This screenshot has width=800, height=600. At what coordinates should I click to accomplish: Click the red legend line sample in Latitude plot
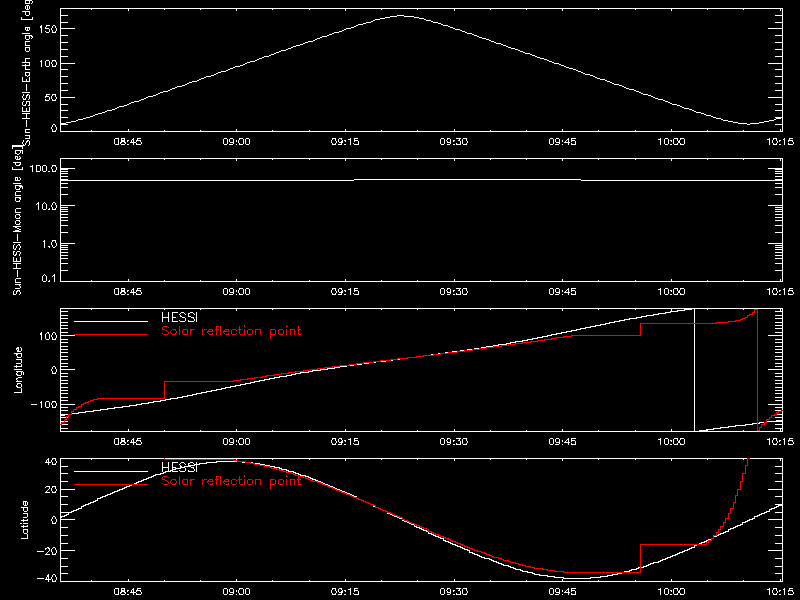point(111,484)
